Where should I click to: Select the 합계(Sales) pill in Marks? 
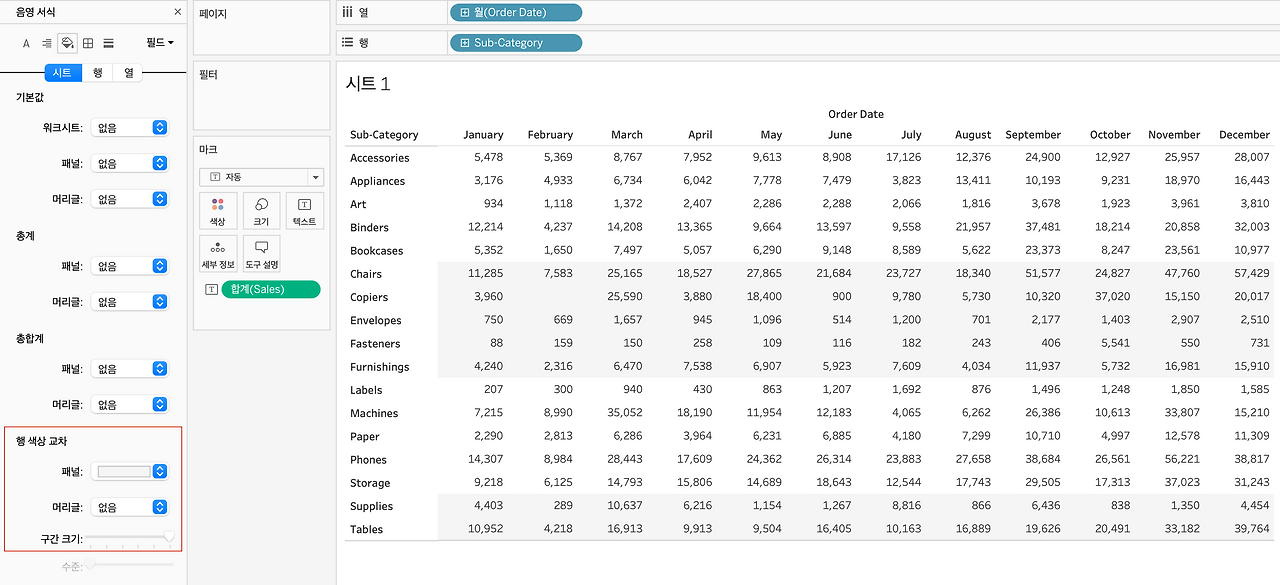click(271, 289)
